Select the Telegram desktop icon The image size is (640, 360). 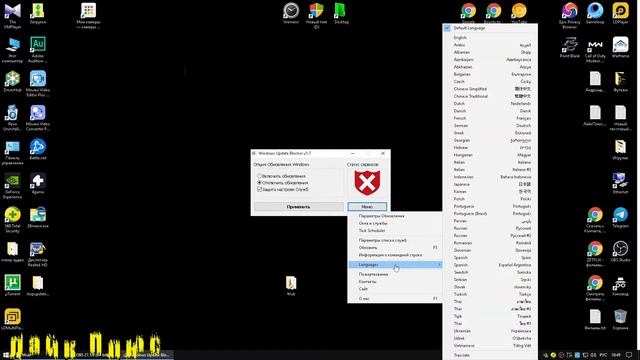[x=620, y=217]
